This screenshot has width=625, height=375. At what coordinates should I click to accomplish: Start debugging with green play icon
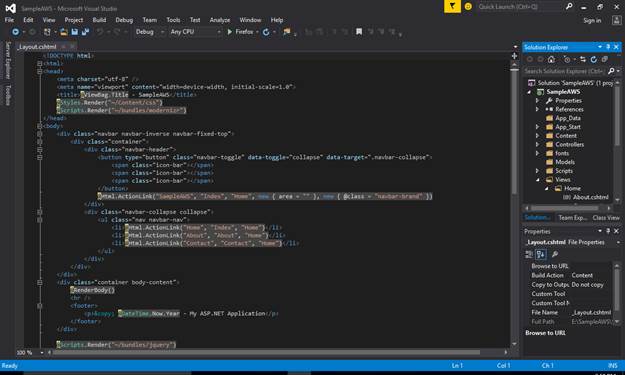[x=230, y=31]
